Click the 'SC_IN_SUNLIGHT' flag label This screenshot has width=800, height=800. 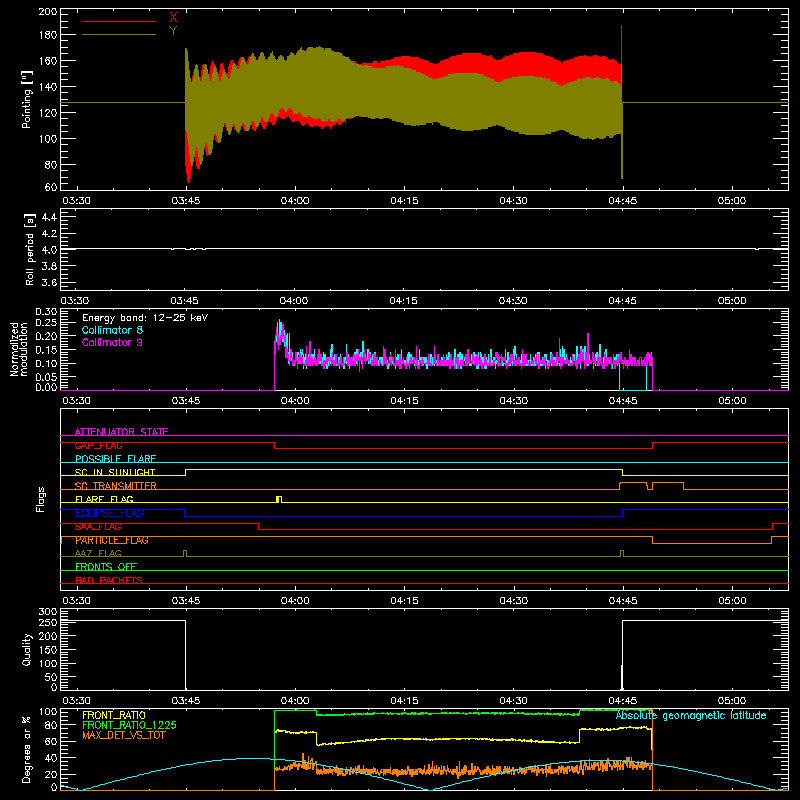pyautogui.click(x=115, y=472)
